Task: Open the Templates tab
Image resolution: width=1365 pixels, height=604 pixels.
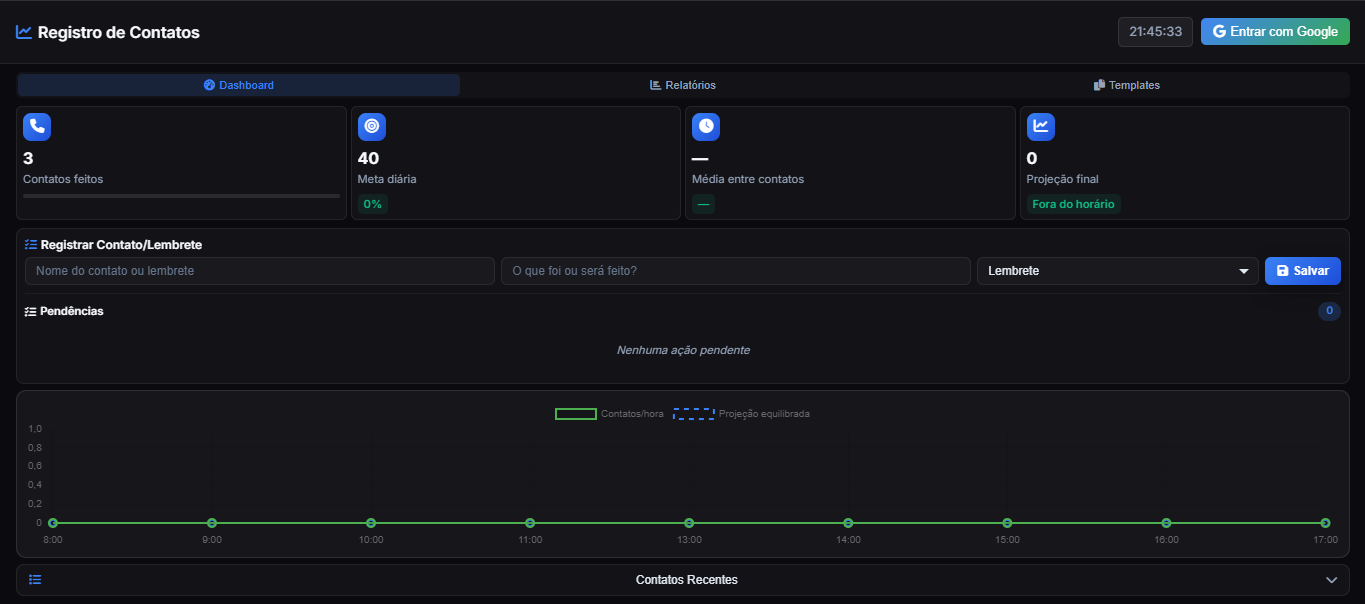Action: pyautogui.click(x=1127, y=85)
